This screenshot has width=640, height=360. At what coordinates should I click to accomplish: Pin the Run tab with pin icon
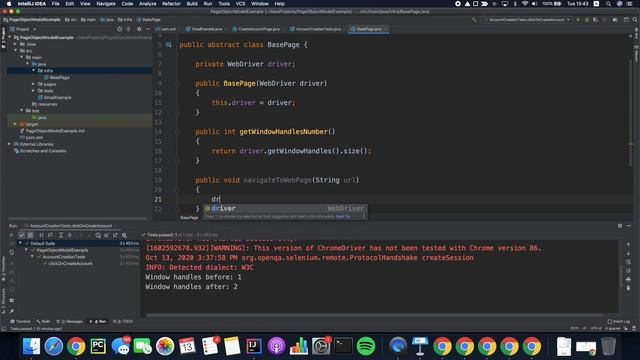click(11, 311)
